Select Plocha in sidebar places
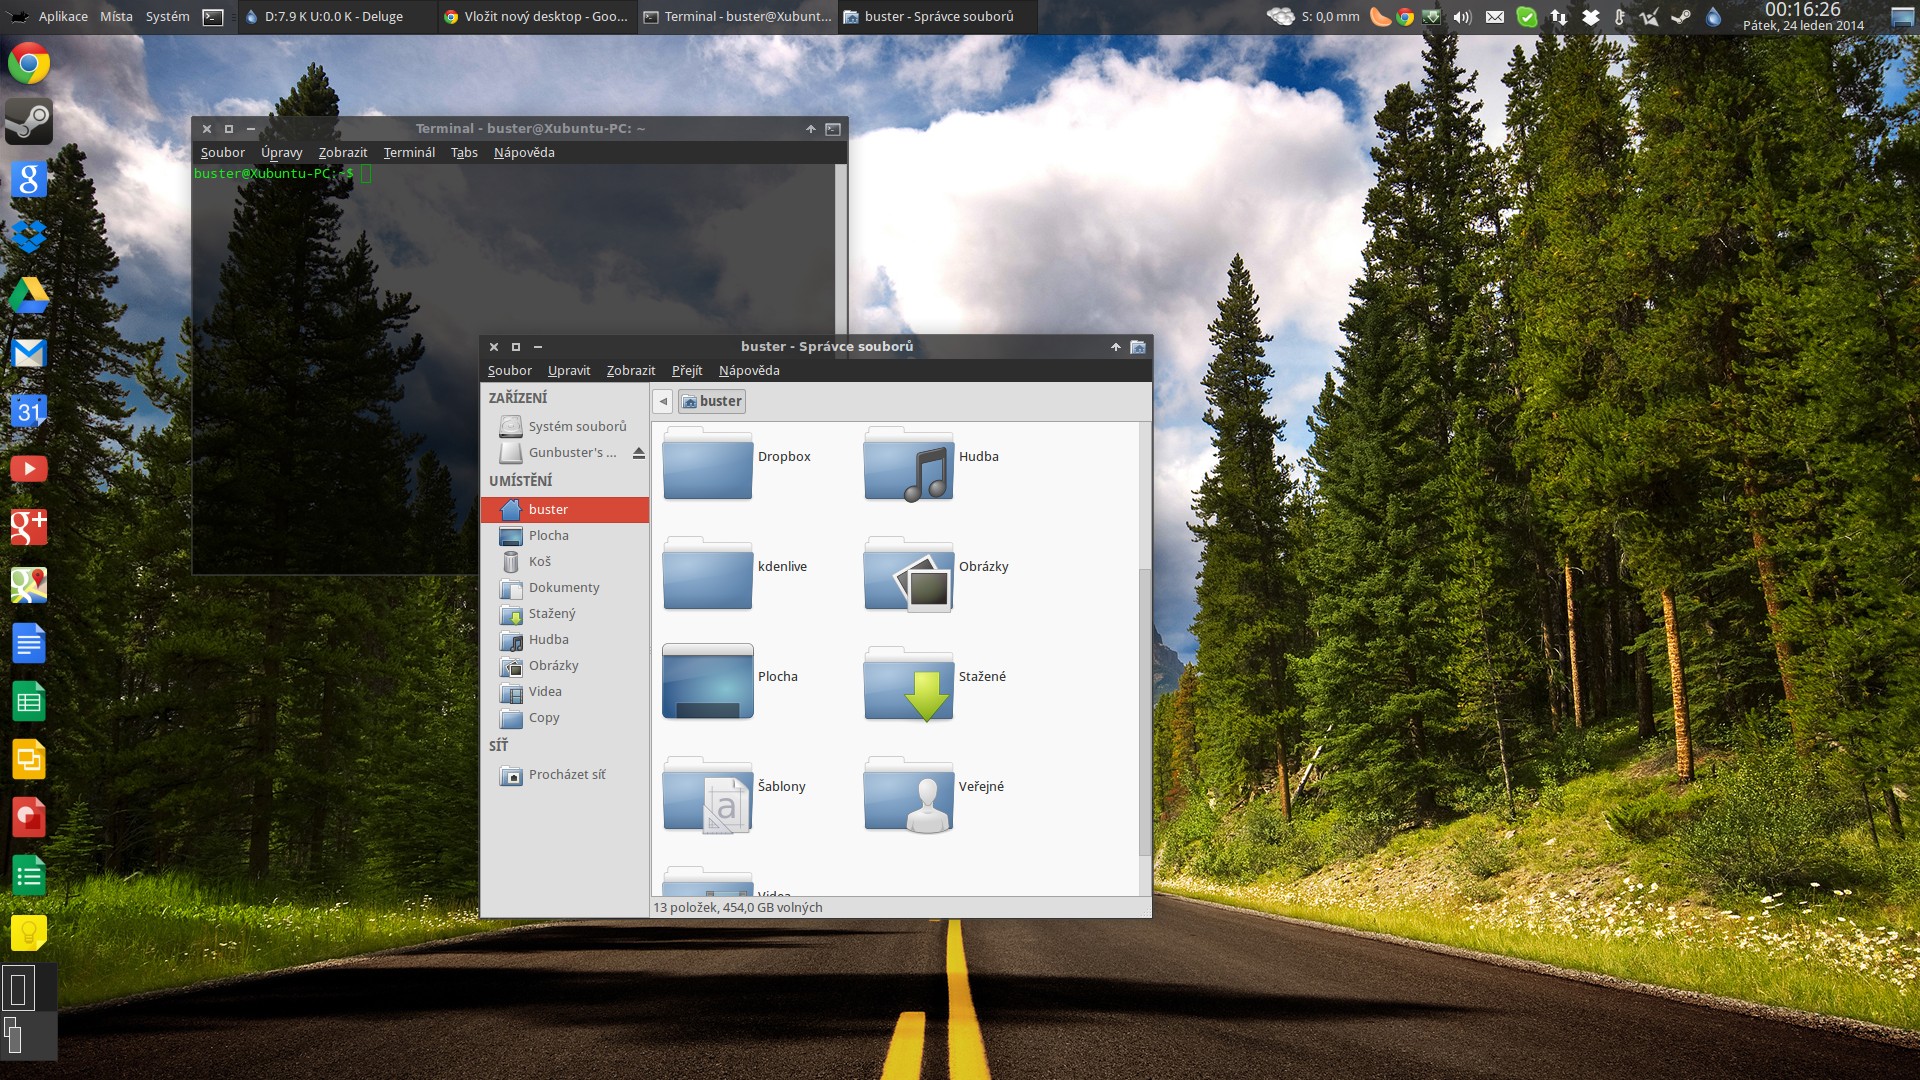 tap(565, 536)
